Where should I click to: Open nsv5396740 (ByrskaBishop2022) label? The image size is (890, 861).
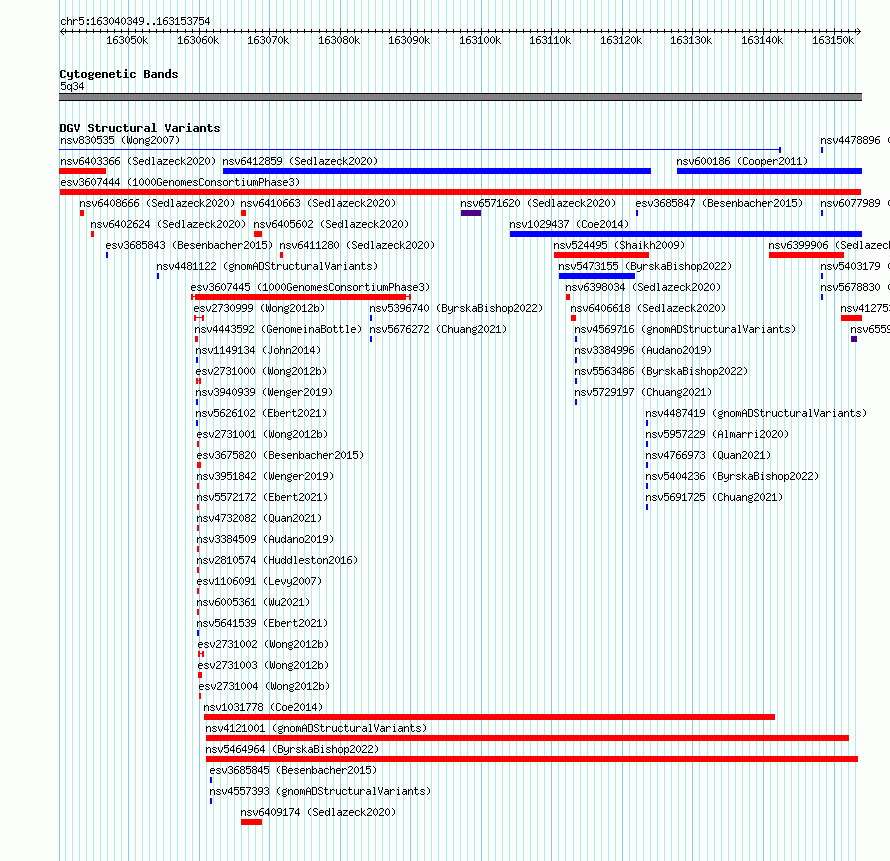(456, 308)
